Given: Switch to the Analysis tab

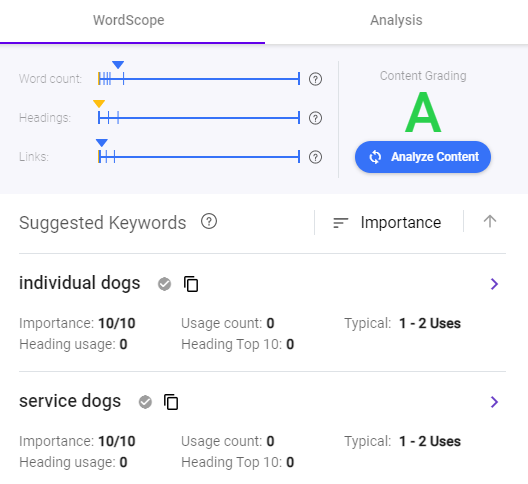Looking at the screenshot, I should pyautogui.click(x=396, y=21).
